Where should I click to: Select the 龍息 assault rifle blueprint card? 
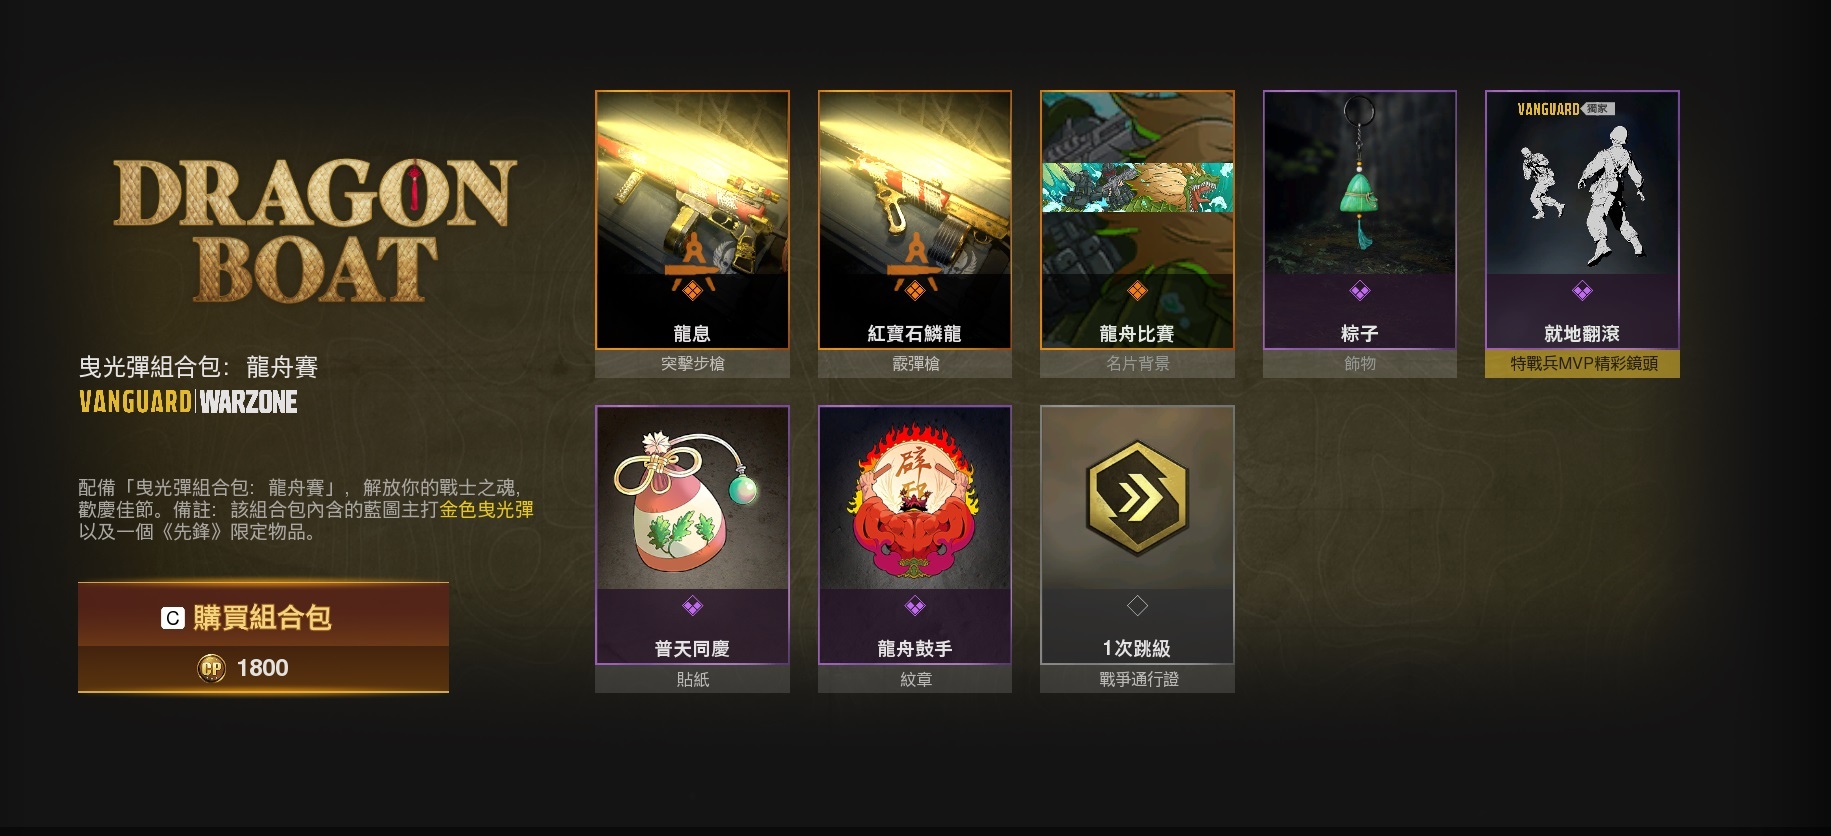692,234
